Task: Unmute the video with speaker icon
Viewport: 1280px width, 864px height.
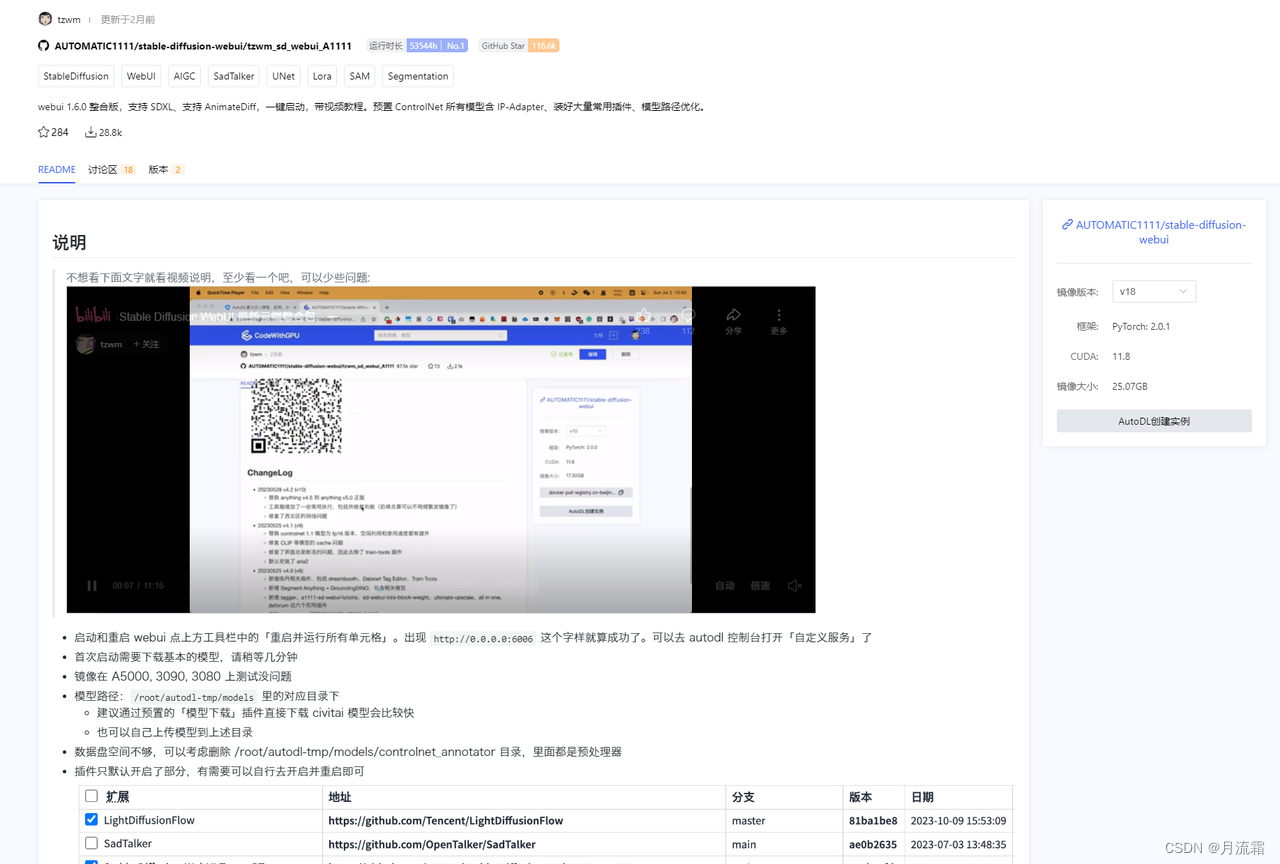Action: (x=795, y=586)
